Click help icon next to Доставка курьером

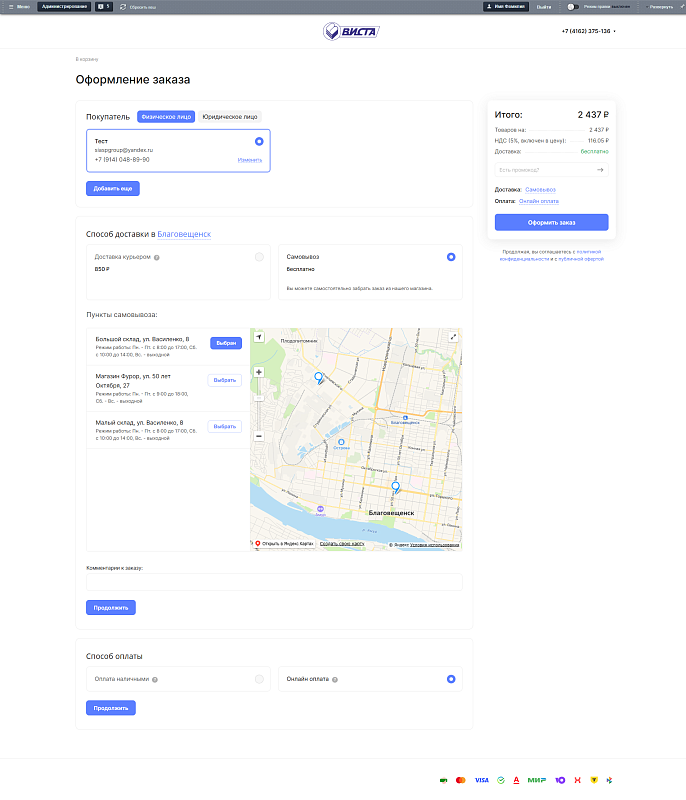click(157, 257)
